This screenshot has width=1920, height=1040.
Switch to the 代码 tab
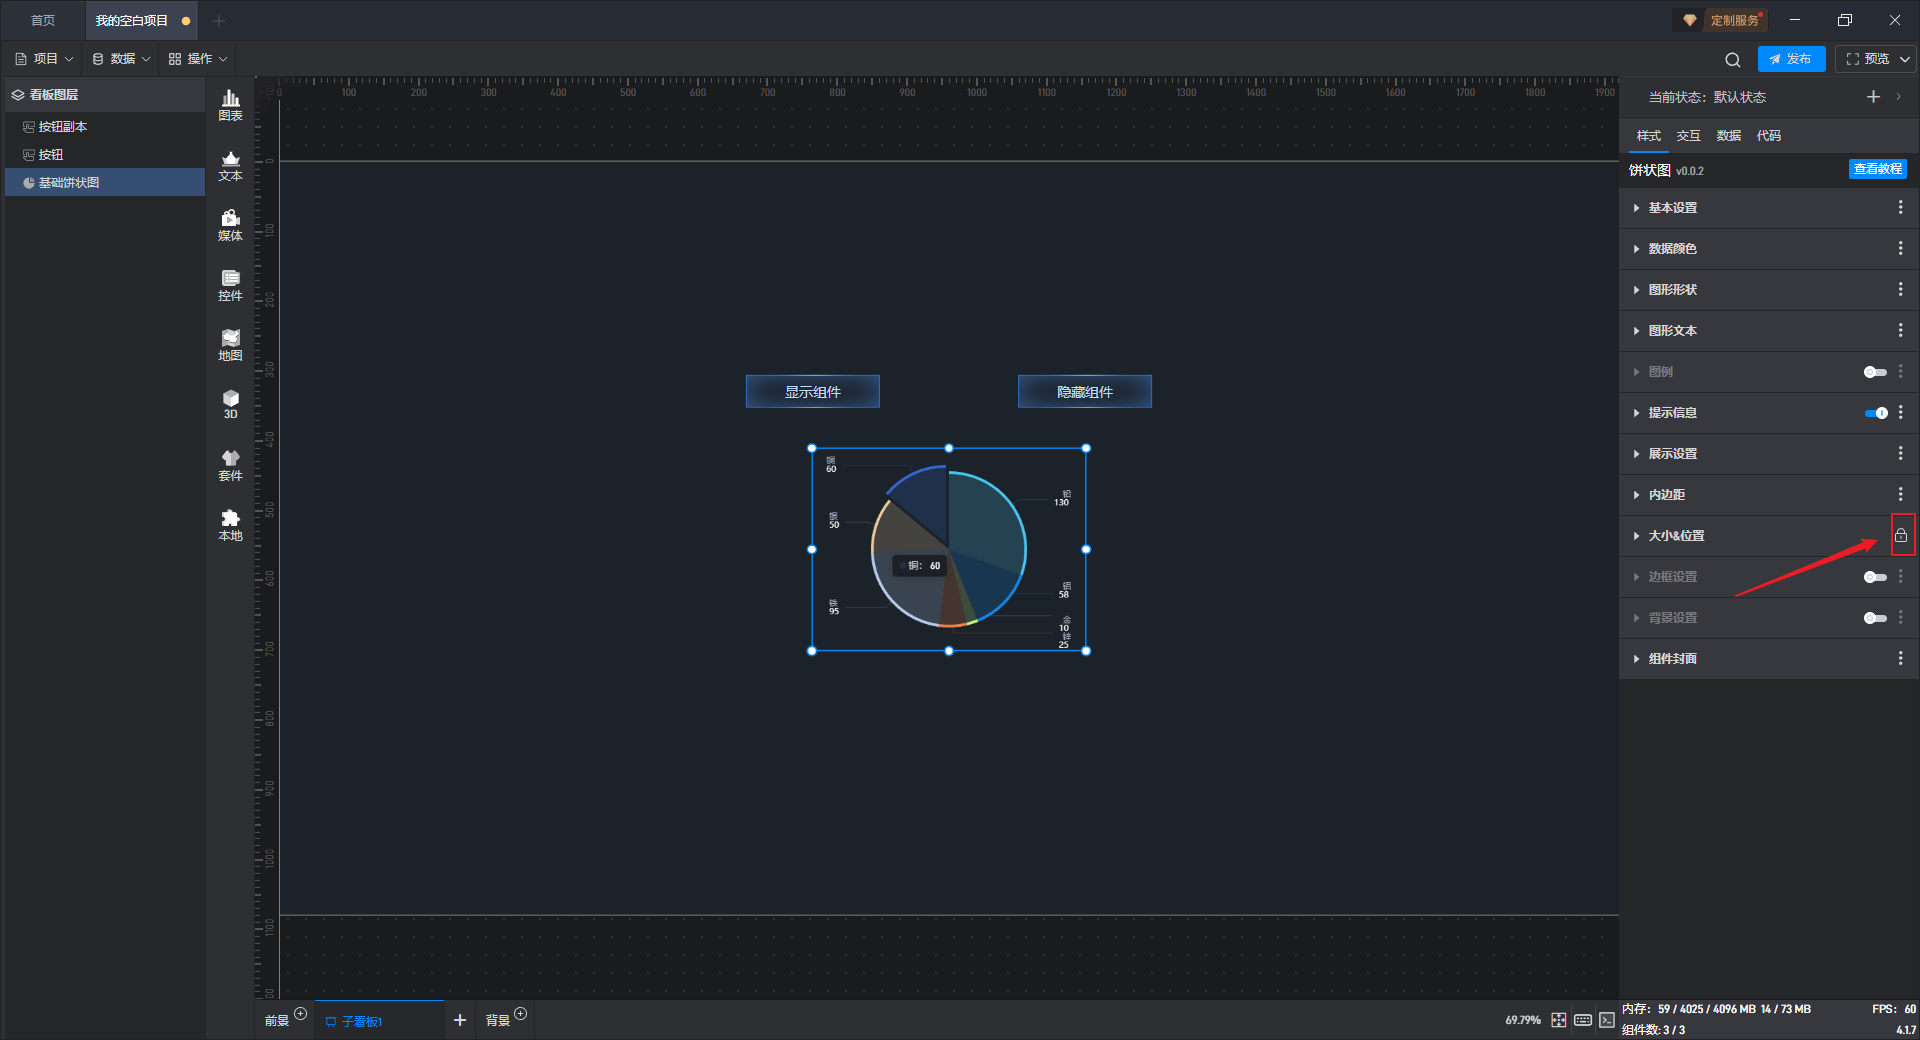click(x=1768, y=135)
